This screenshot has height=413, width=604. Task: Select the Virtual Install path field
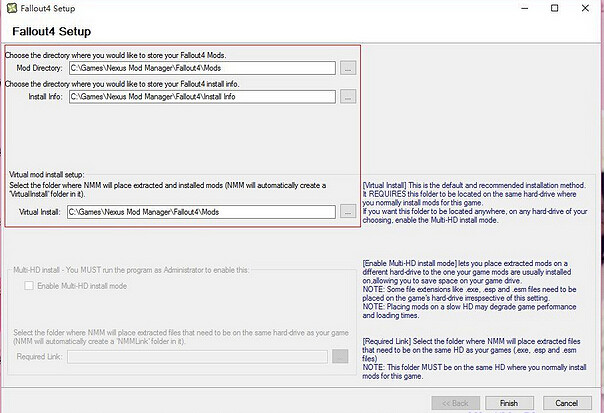click(x=200, y=212)
